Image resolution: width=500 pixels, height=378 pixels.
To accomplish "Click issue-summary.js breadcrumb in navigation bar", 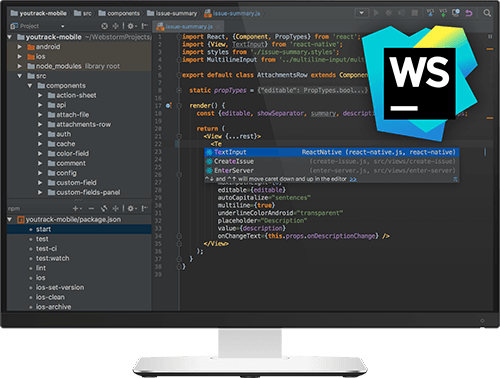I will coord(232,13).
